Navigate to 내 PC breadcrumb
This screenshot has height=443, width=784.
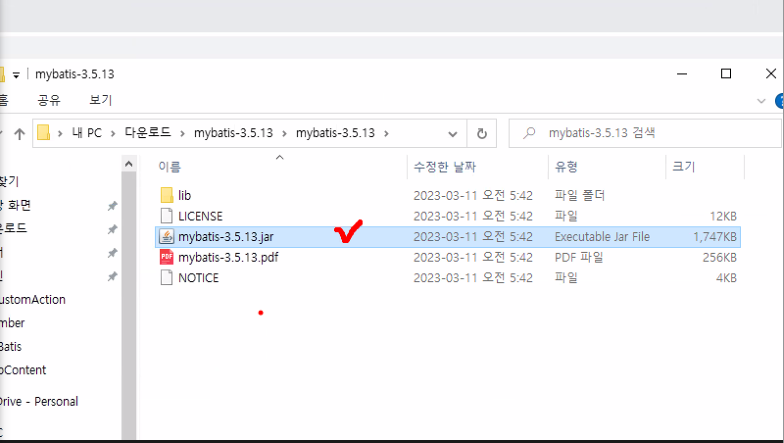pos(86,133)
